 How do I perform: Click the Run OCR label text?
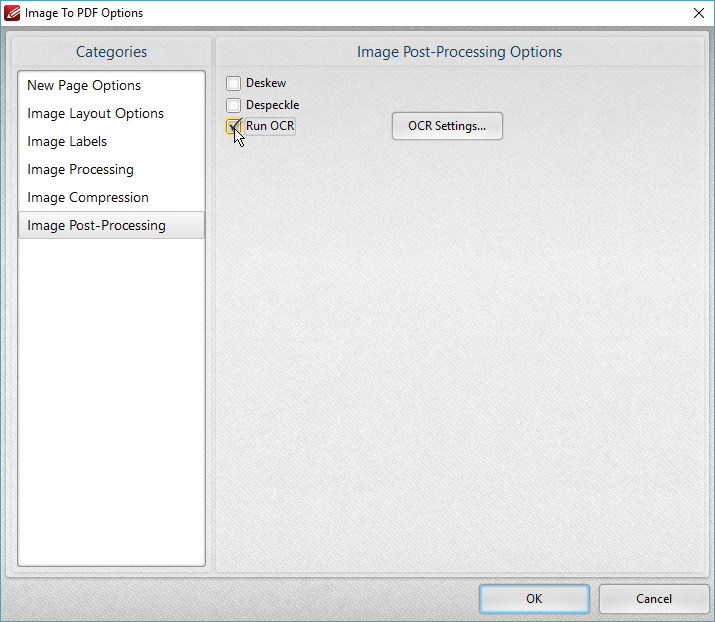pyautogui.click(x=270, y=126)
